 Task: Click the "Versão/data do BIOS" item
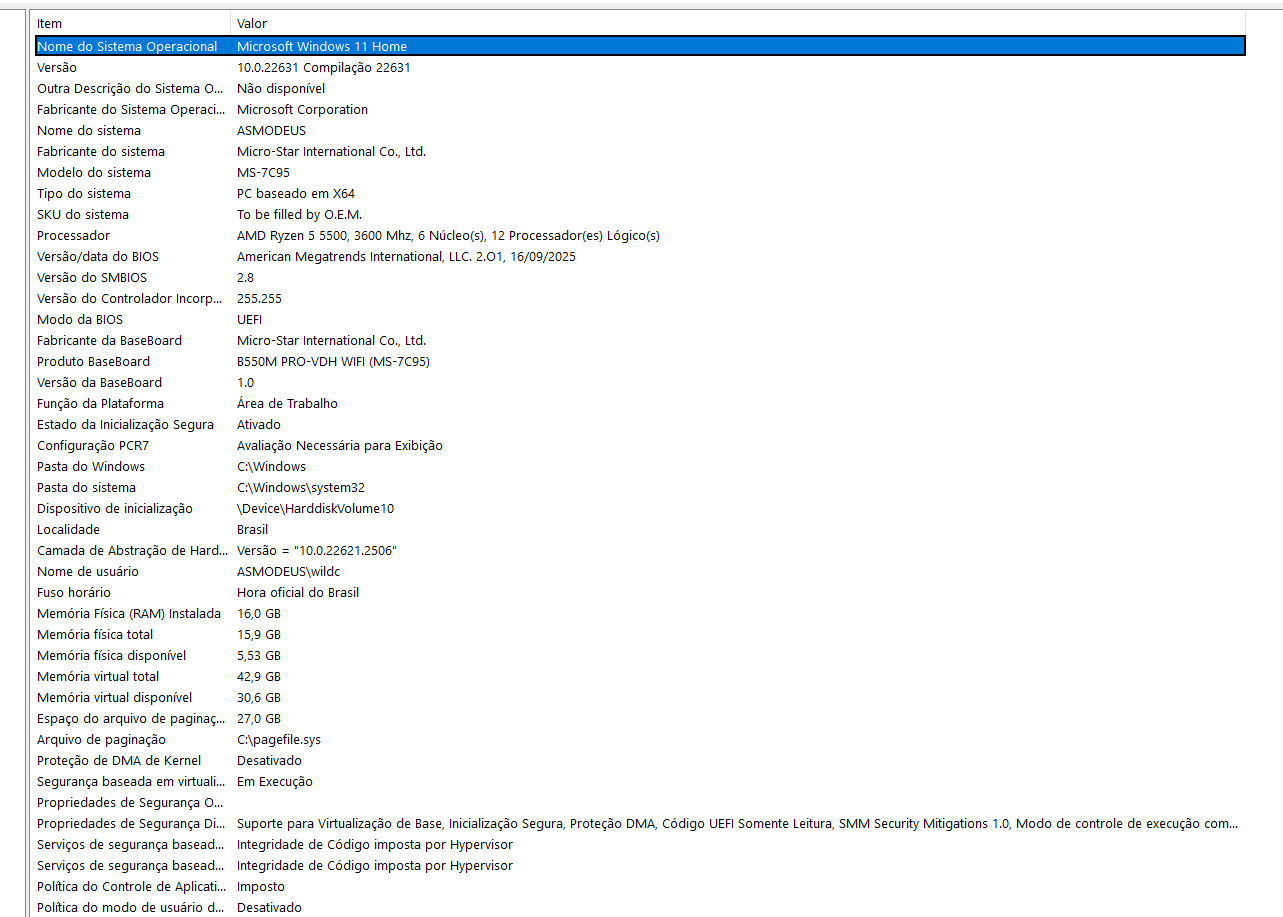(98, 256)
